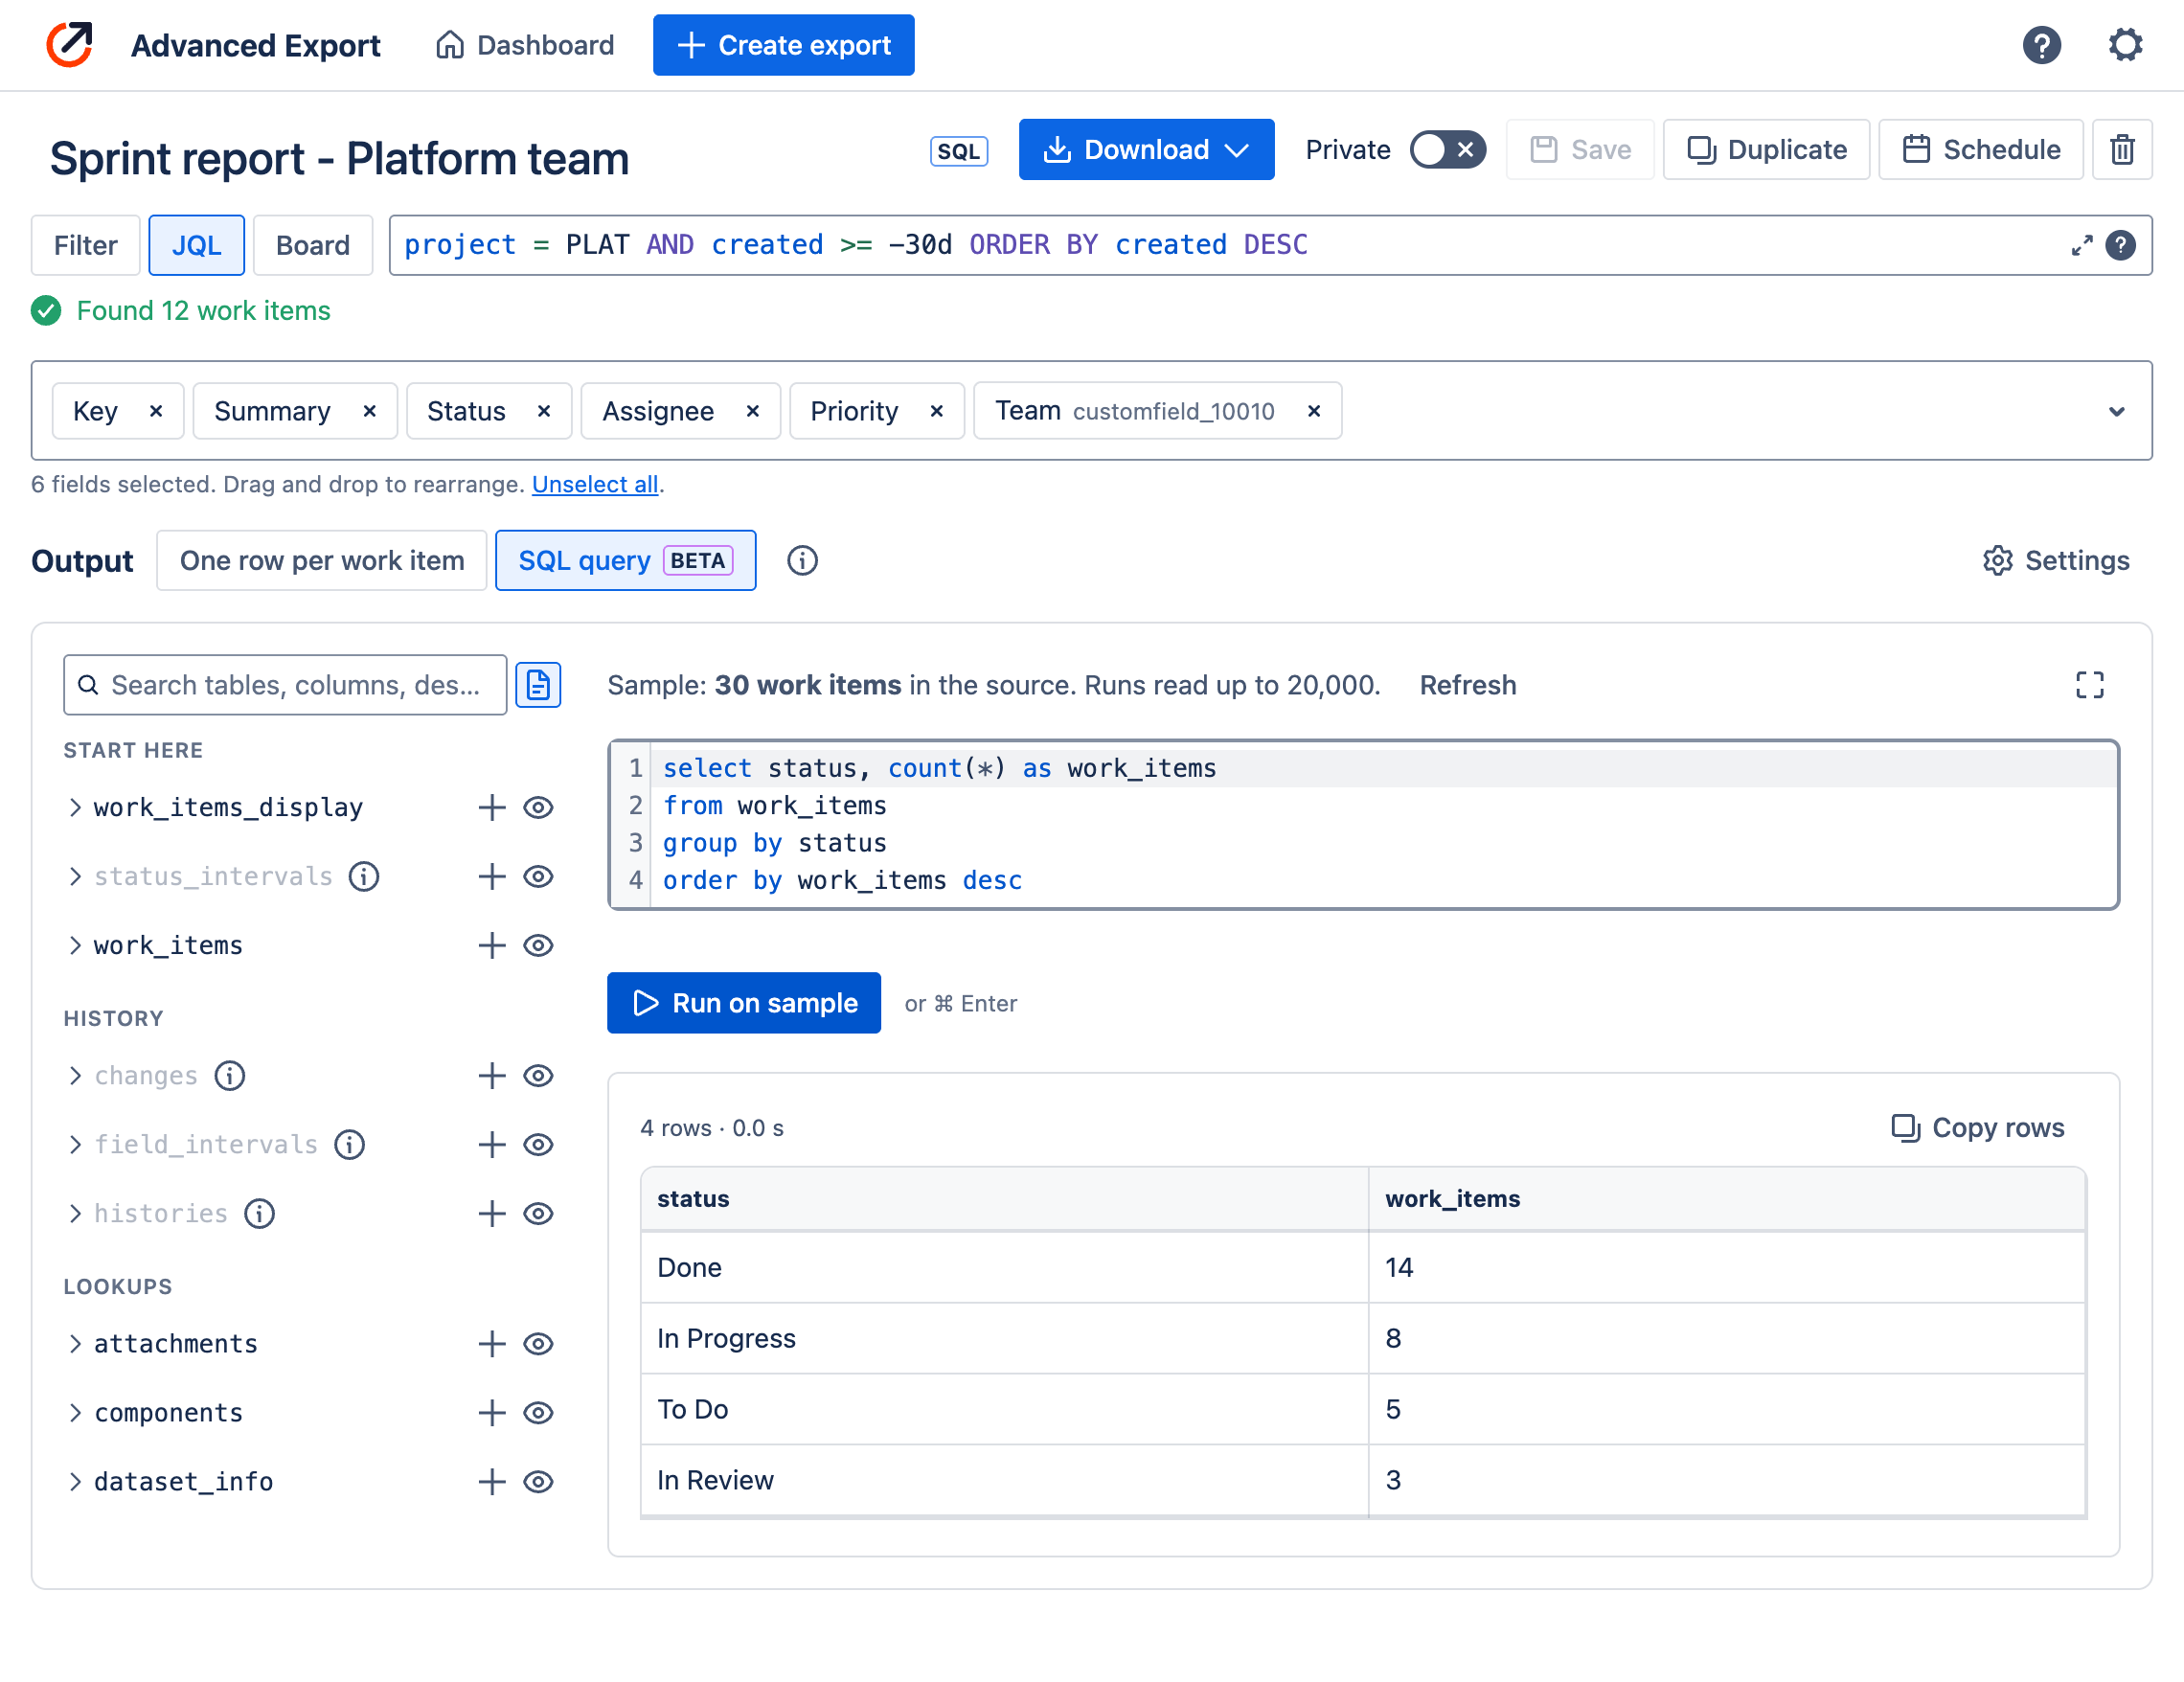Duplicate this export

[x=1766, y=150]
